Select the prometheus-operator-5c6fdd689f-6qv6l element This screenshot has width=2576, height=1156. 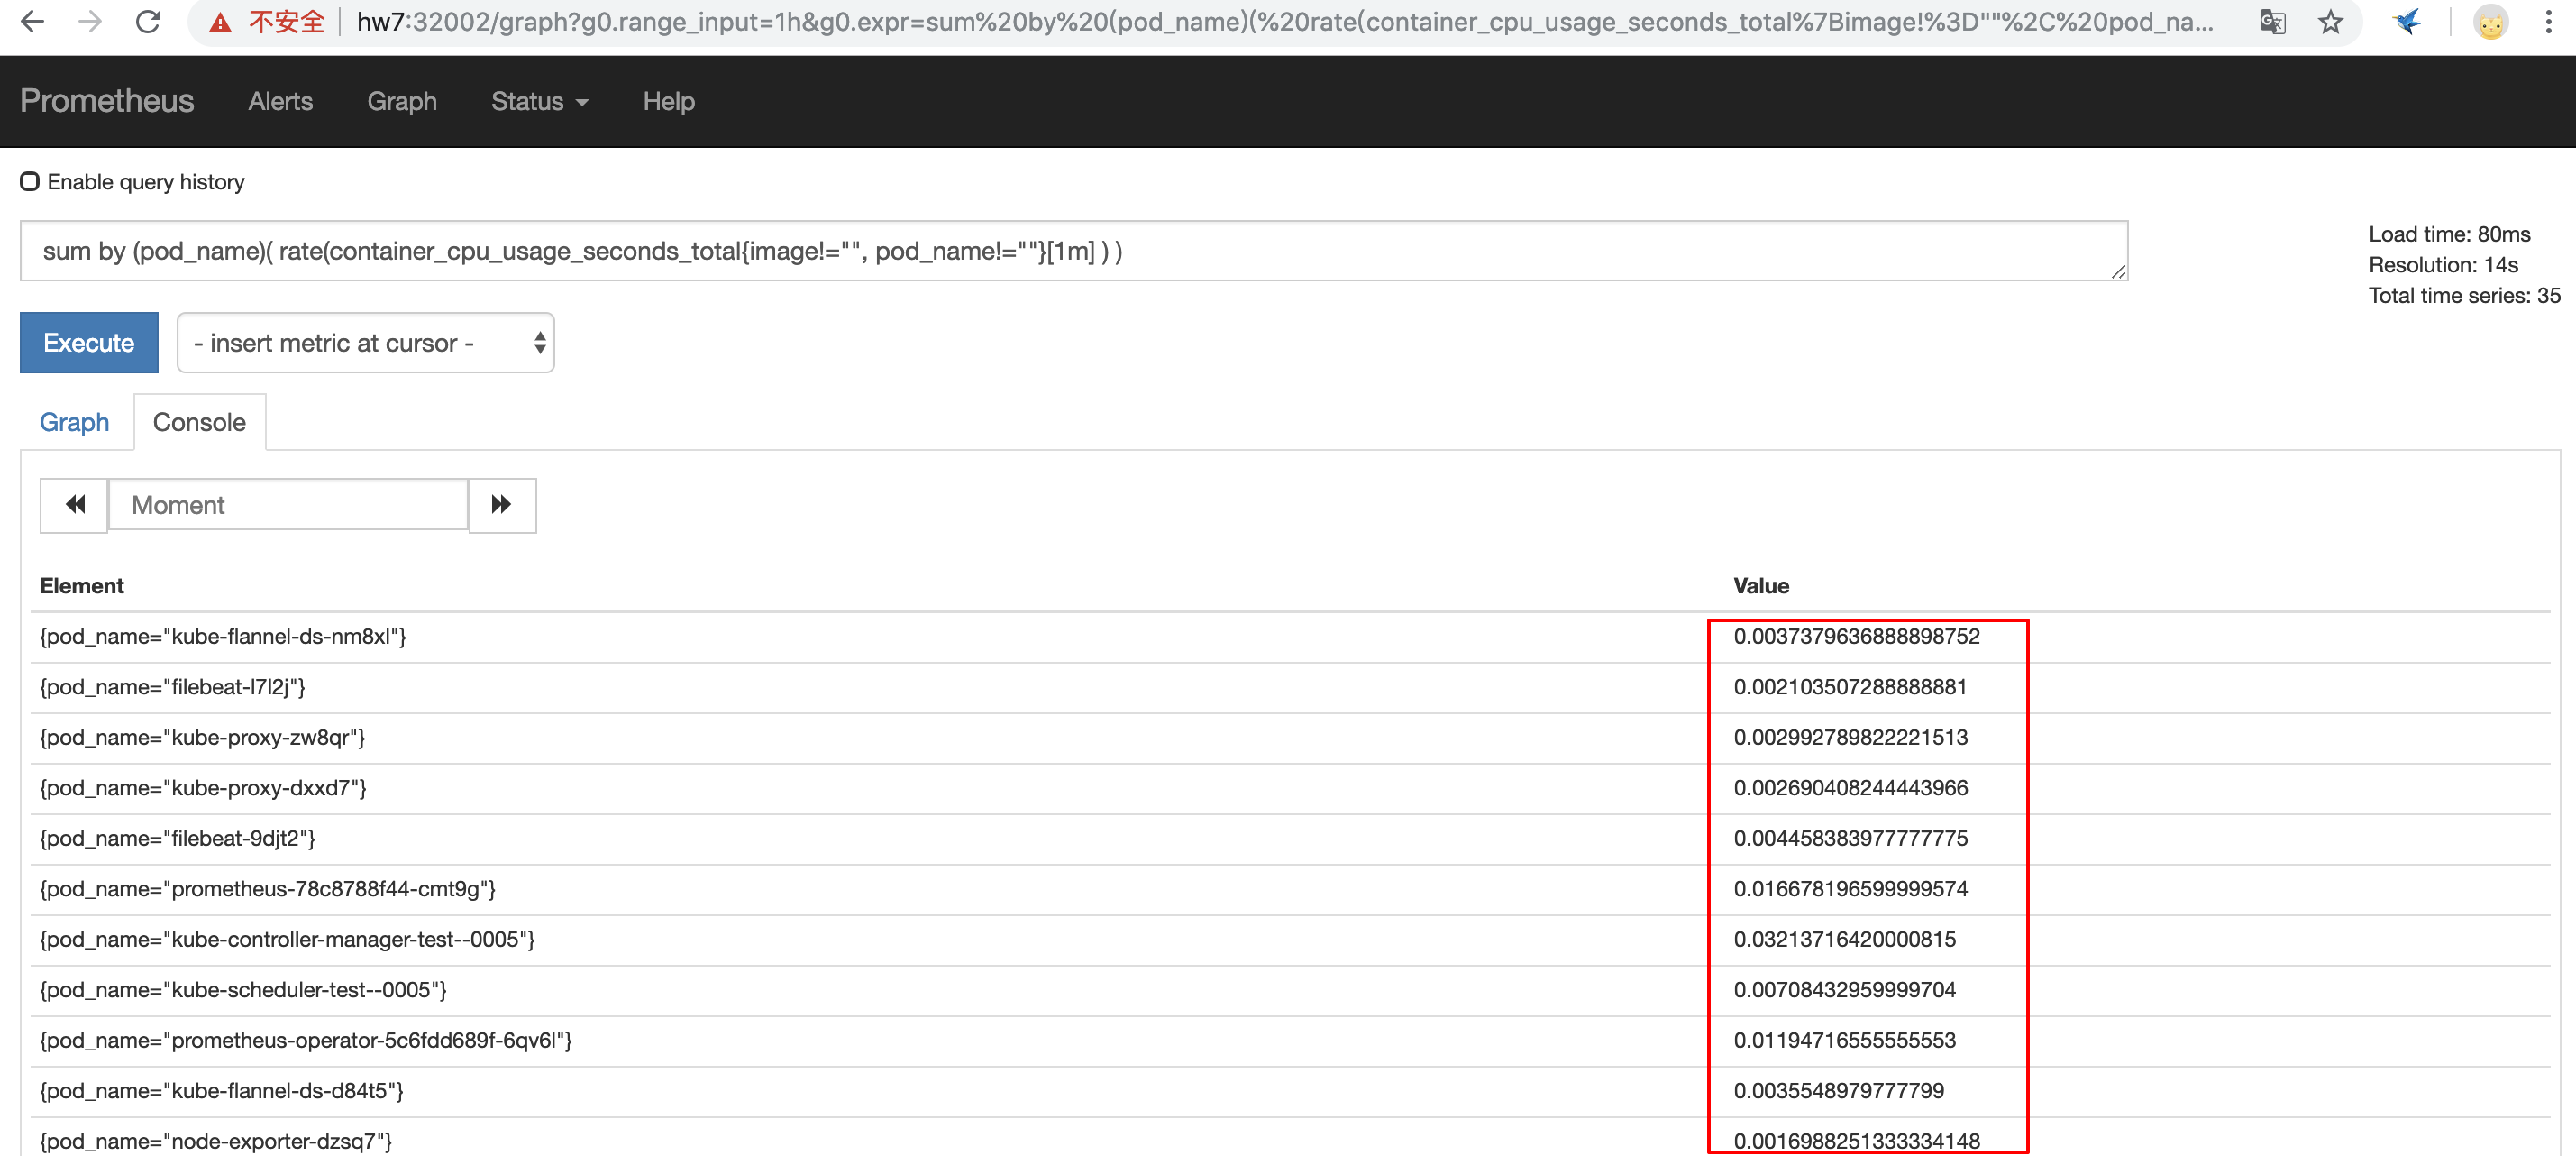(306, 1041)
